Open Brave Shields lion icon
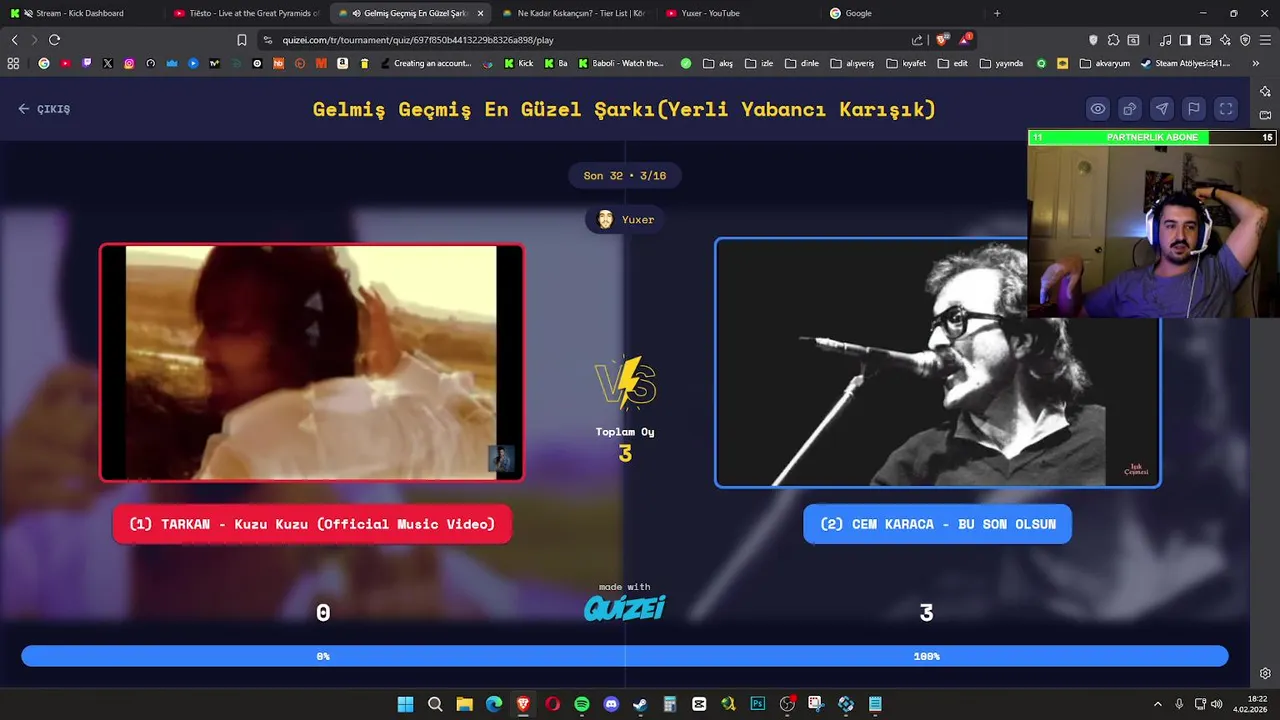Viewport: 1280px width, 720px height. (x=942, y=40)
